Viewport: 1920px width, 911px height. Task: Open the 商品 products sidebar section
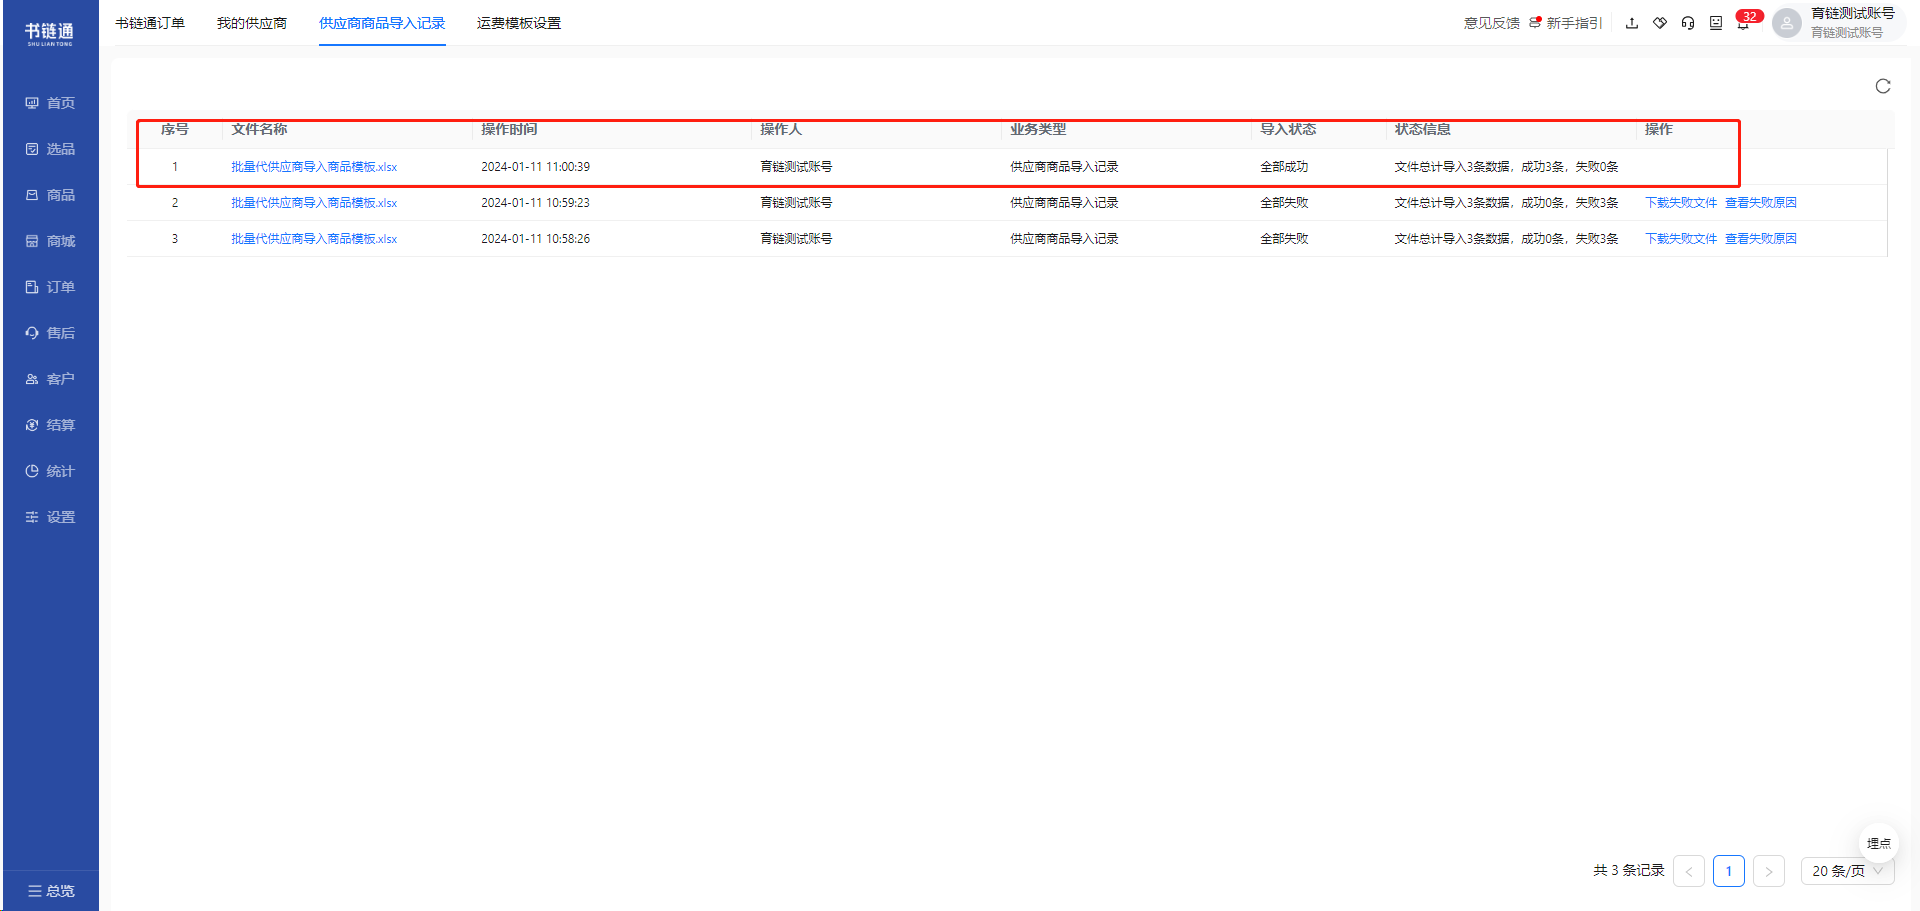click(x=50, y=195)
